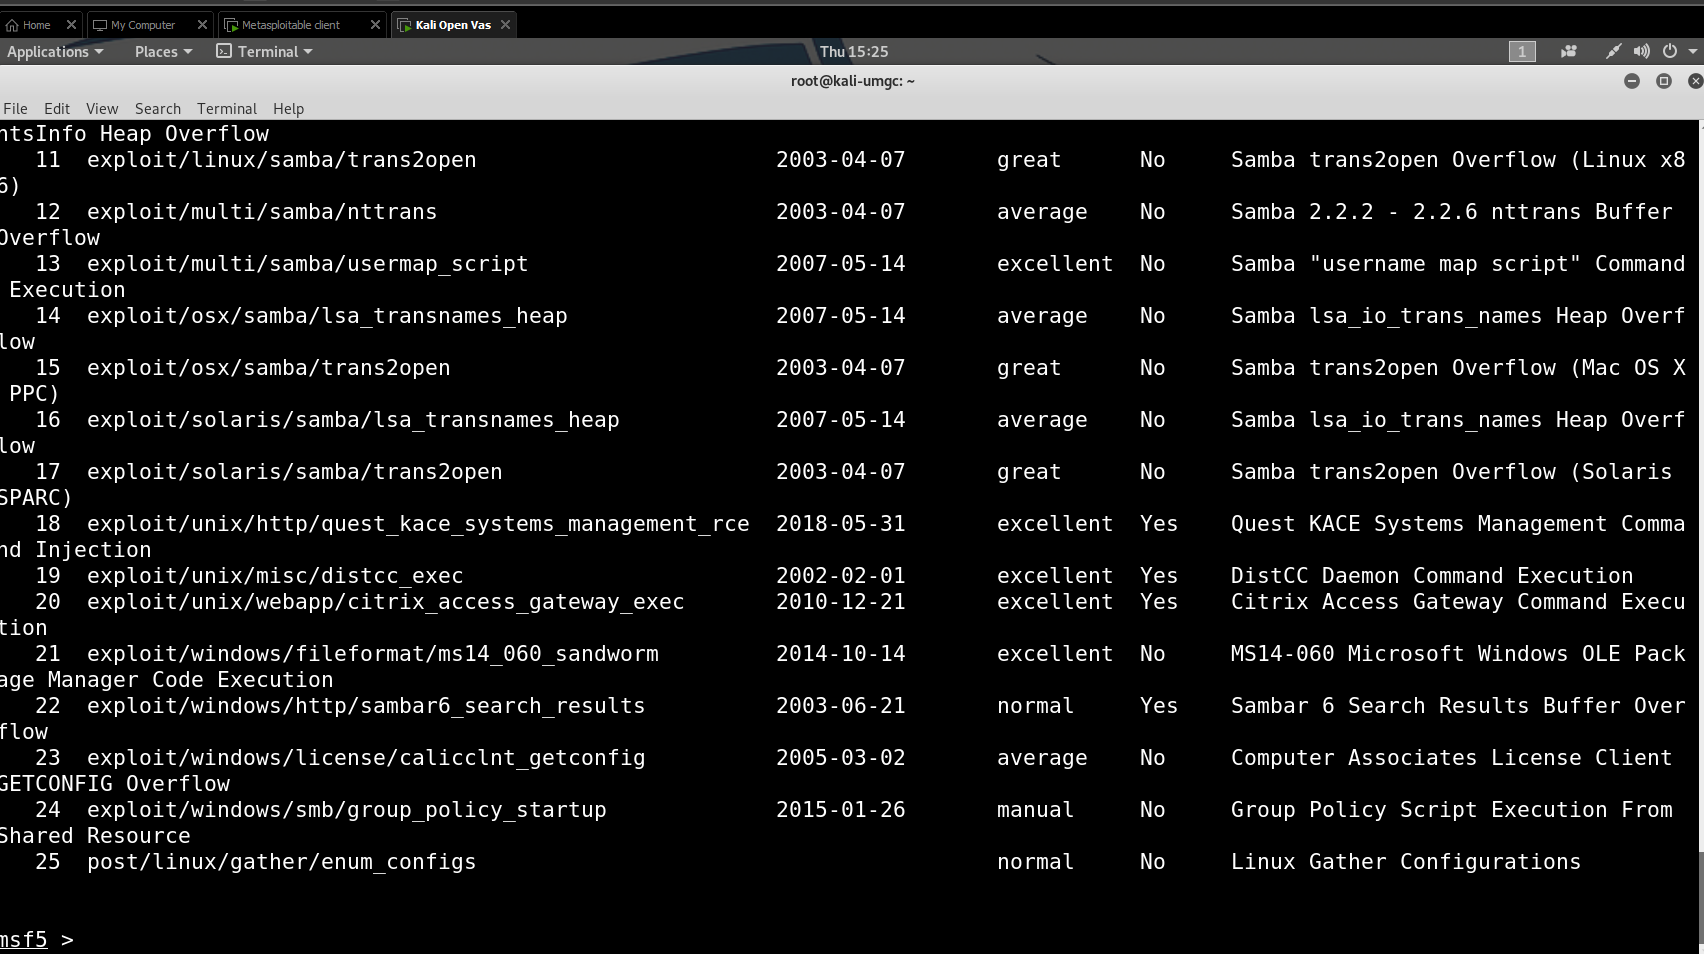Click exploit/solaris/samba/trans2open text
Image resolution: width=1704 pixels, height=954 pixels.
294,472
